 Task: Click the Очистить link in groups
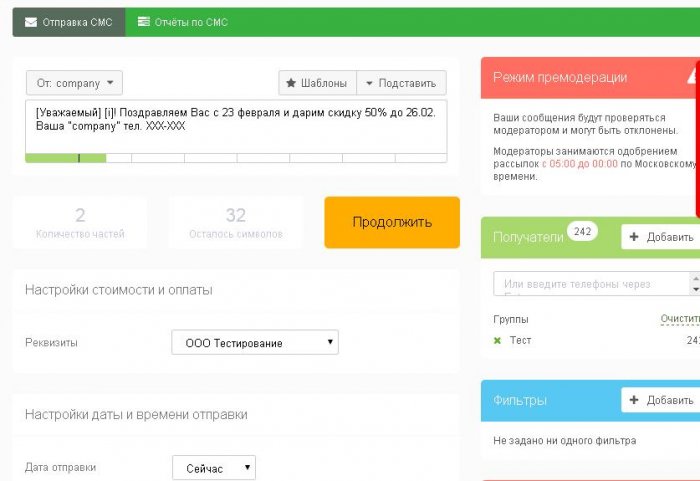(680, 319)
